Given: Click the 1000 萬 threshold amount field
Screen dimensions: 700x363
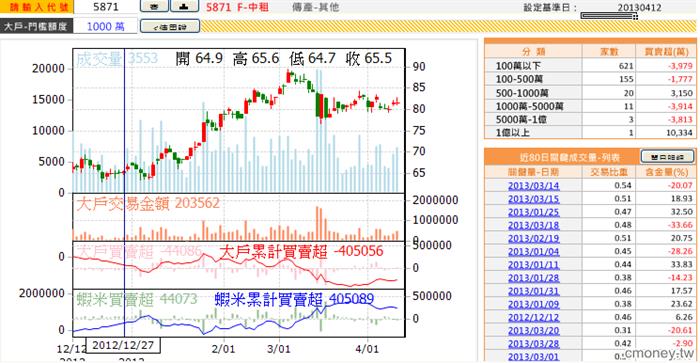Looking at the screenshot, I should point(106,26).
